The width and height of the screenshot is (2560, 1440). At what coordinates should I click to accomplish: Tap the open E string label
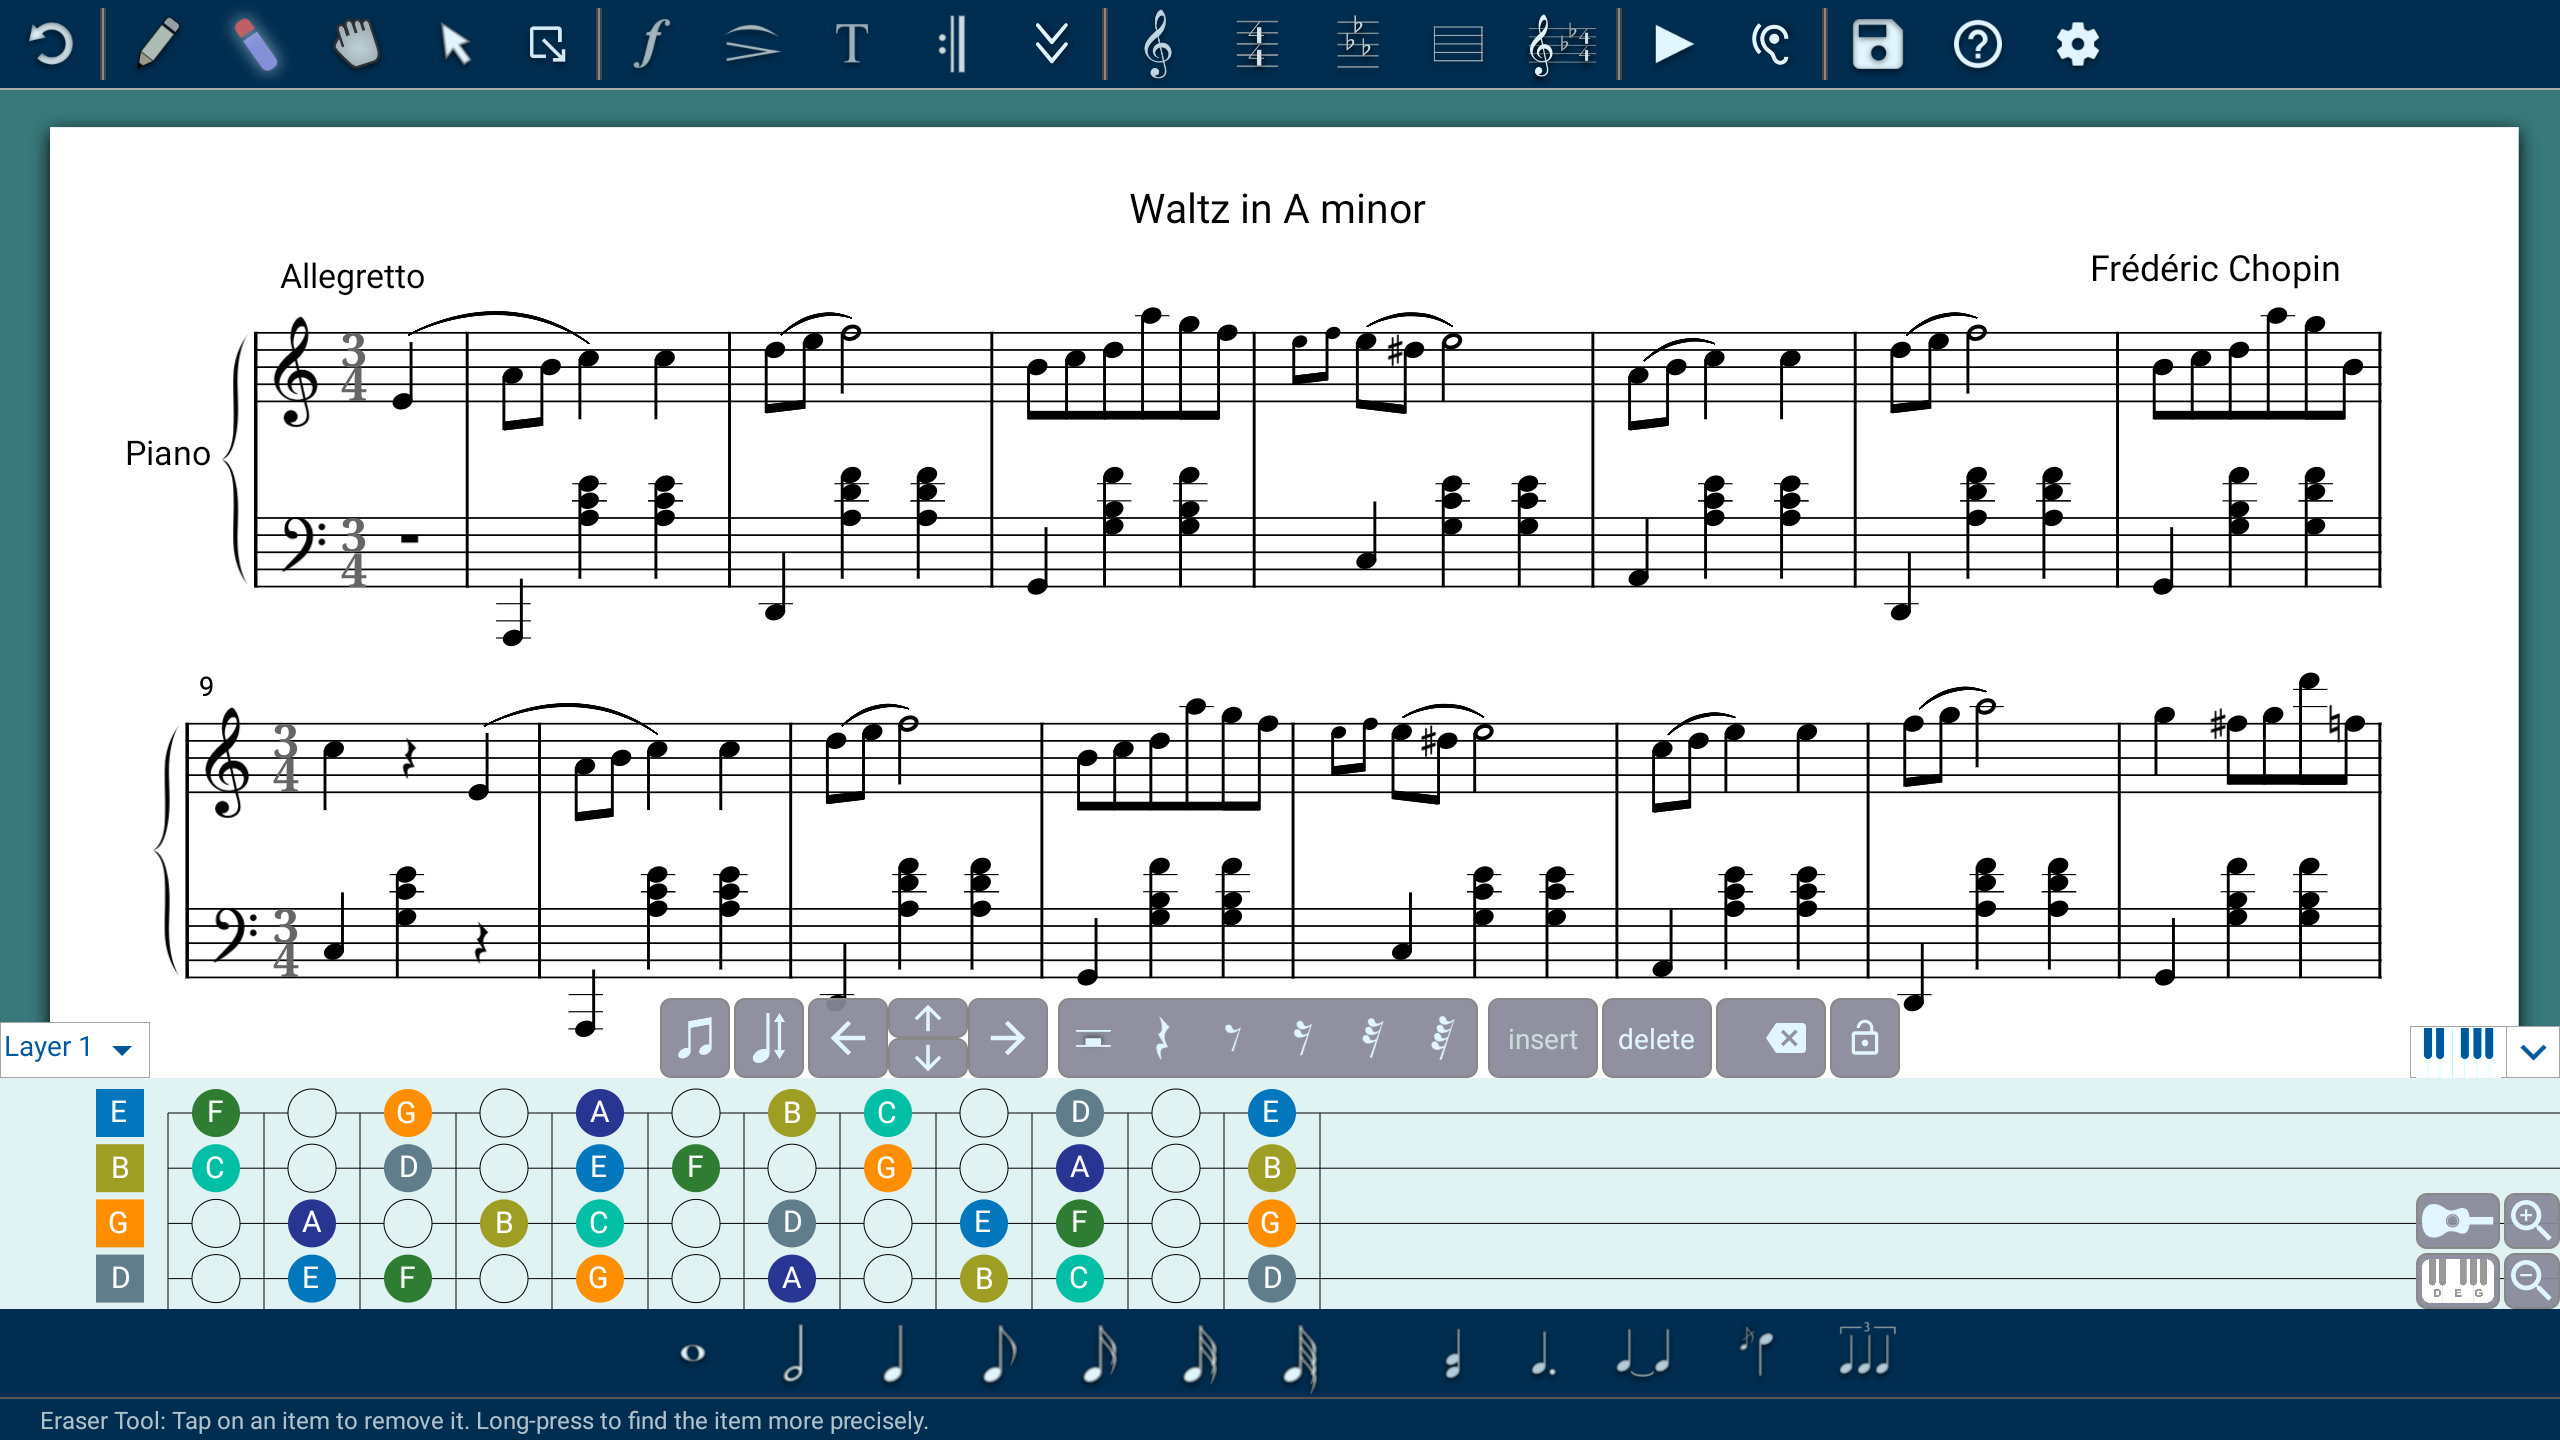pos(119,1112)
